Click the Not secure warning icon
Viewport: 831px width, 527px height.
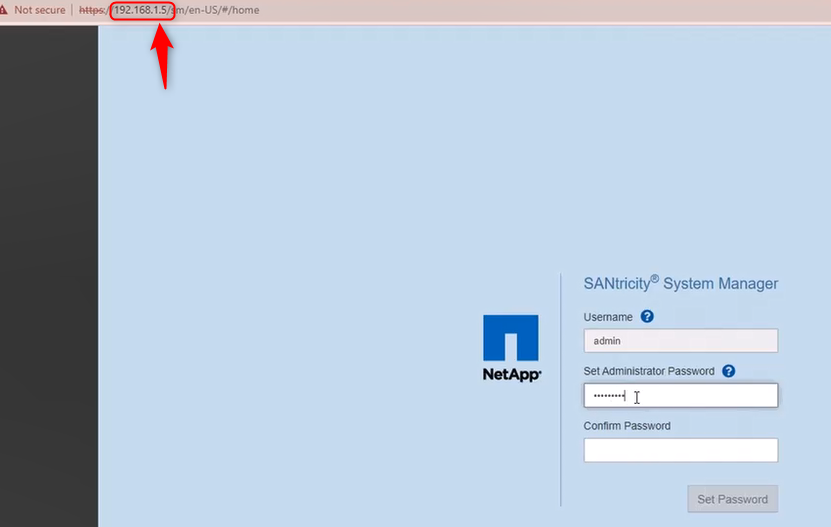(3, 10)
